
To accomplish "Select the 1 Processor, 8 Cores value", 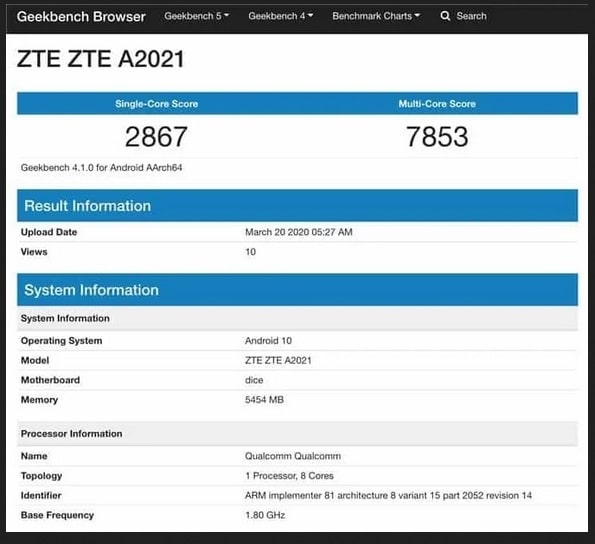I will point(290,476).
